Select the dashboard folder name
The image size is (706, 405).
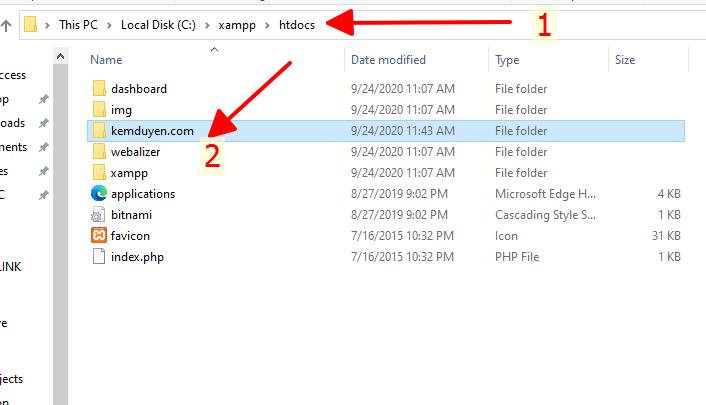pos(139,89)
